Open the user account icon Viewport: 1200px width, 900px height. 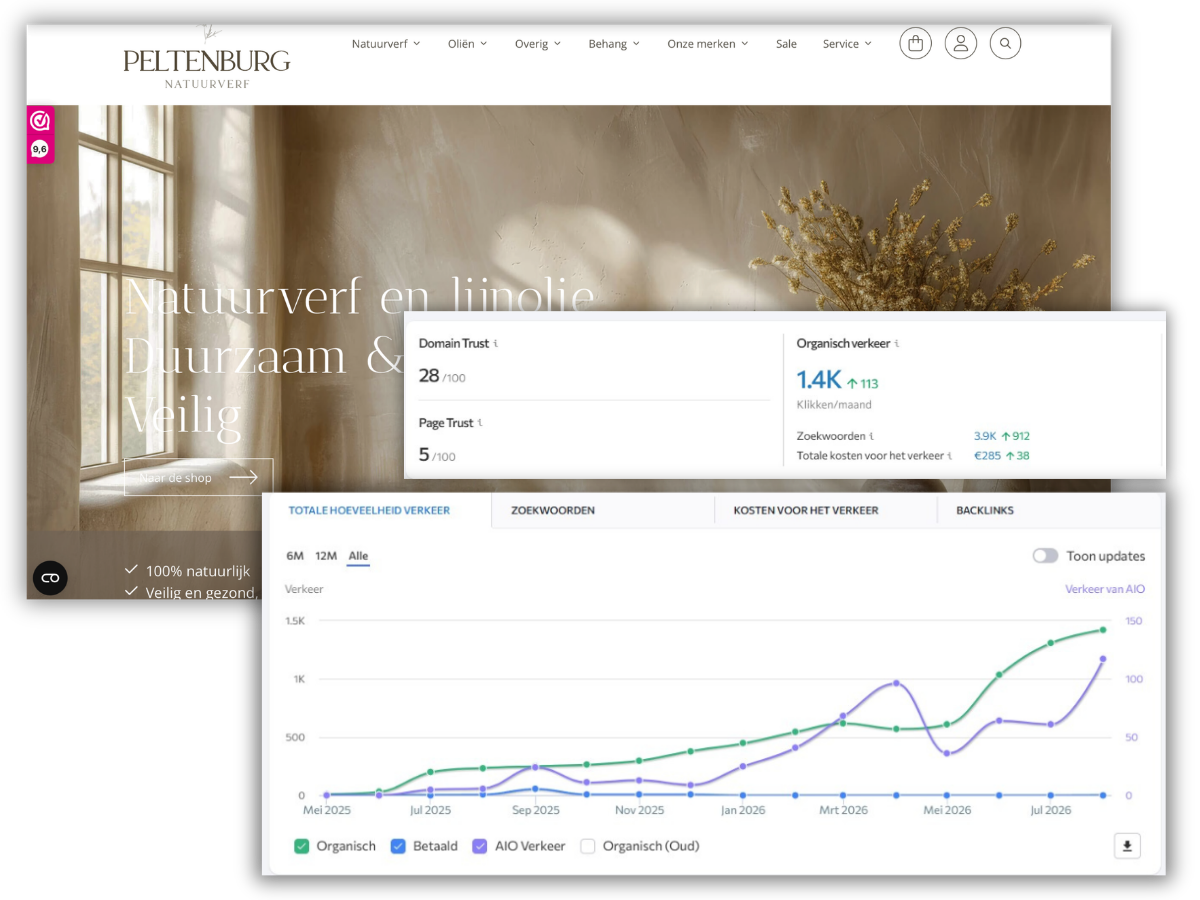(x=960, y=43)
